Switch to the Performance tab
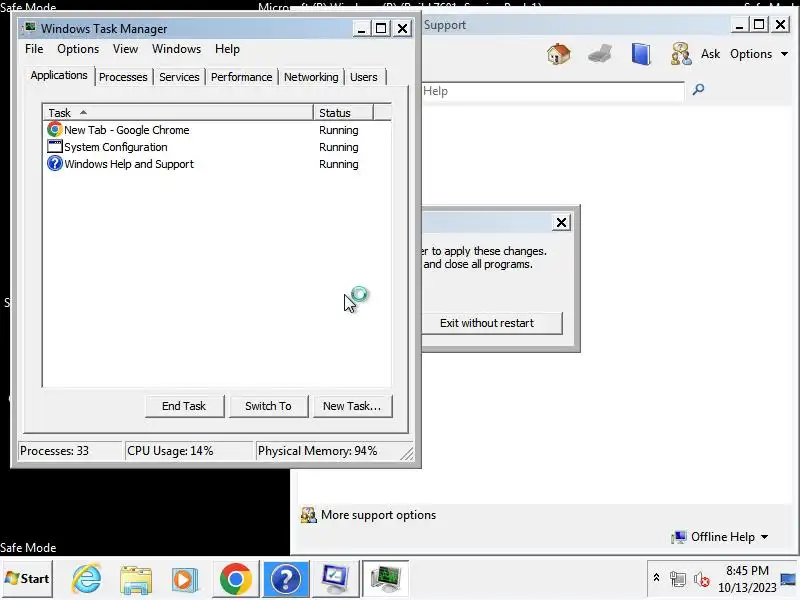Image resolution: width=800 pixels, height=600 pixels. click(241, 77)
